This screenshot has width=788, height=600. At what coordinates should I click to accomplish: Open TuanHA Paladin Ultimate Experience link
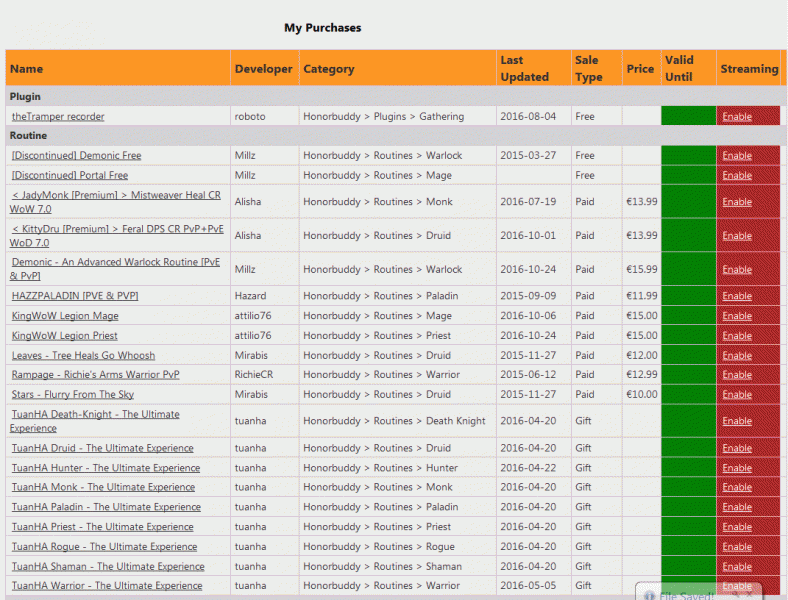pos(106,507)
